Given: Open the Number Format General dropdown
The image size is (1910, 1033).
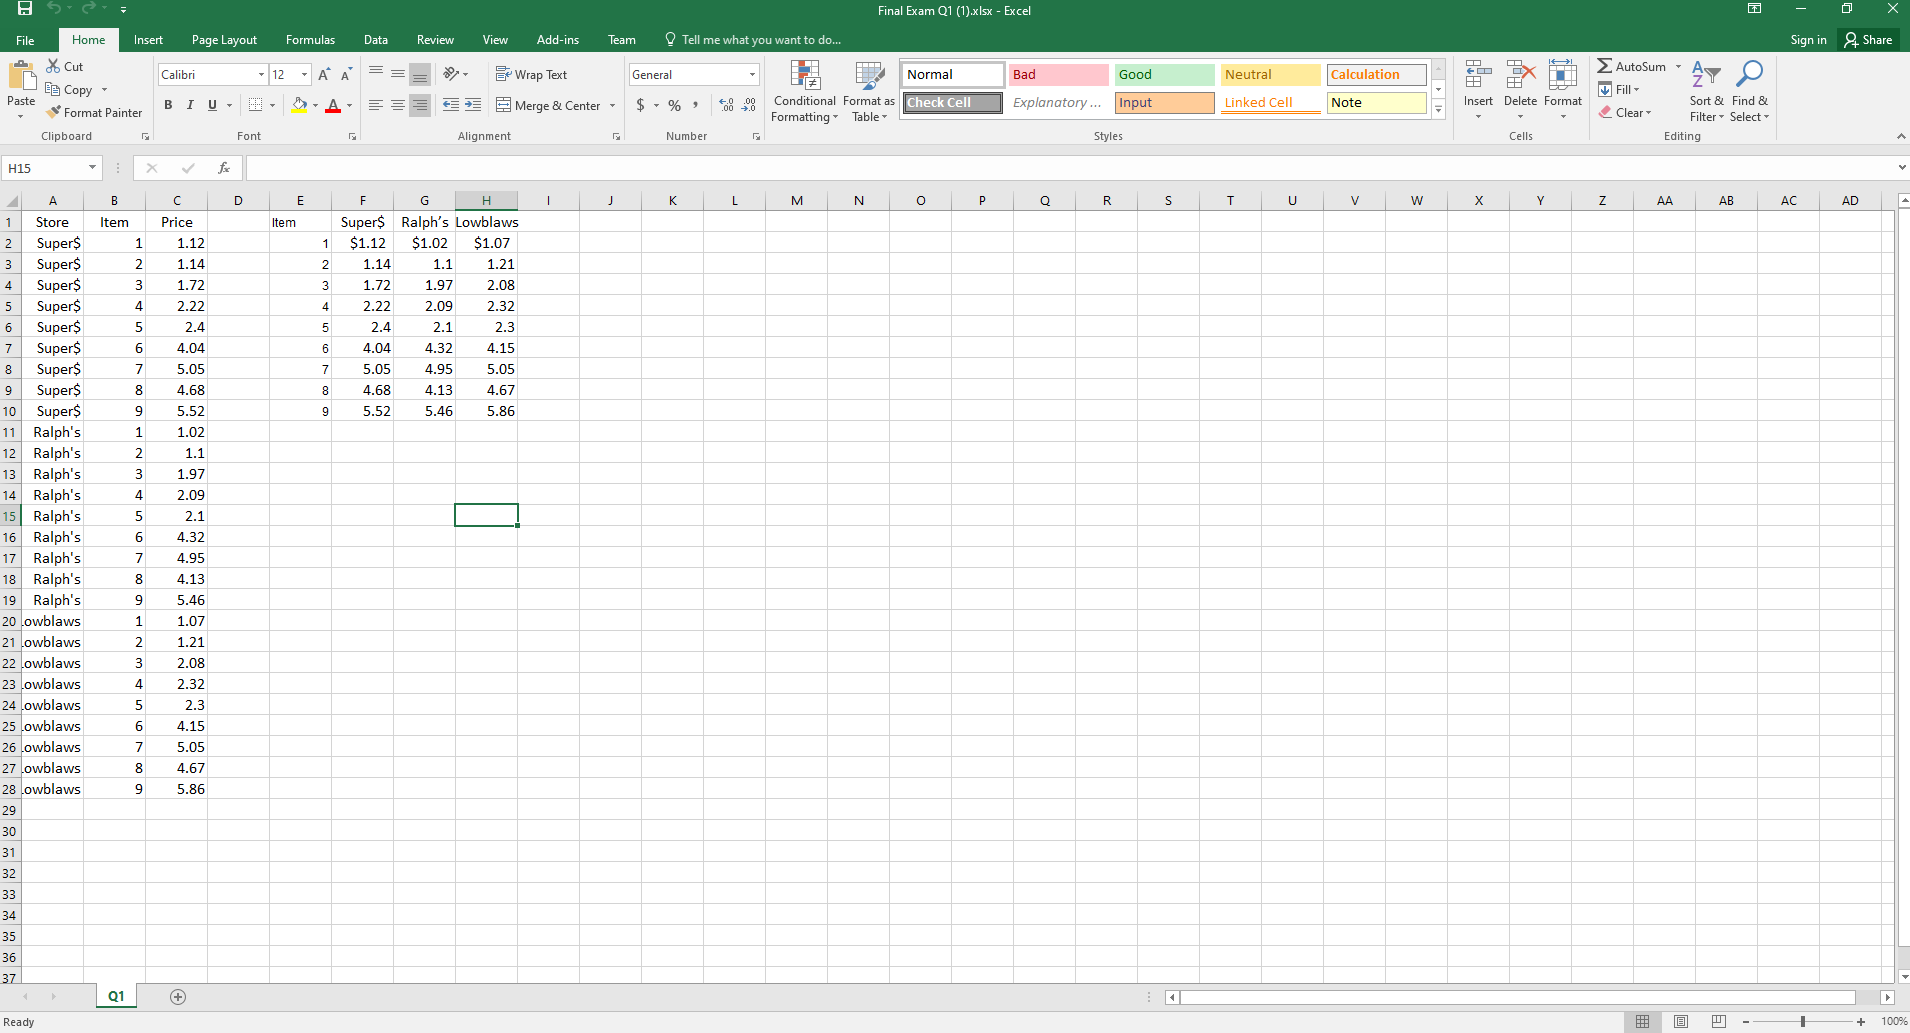Looking at the screenshot, I should [752, 75].
